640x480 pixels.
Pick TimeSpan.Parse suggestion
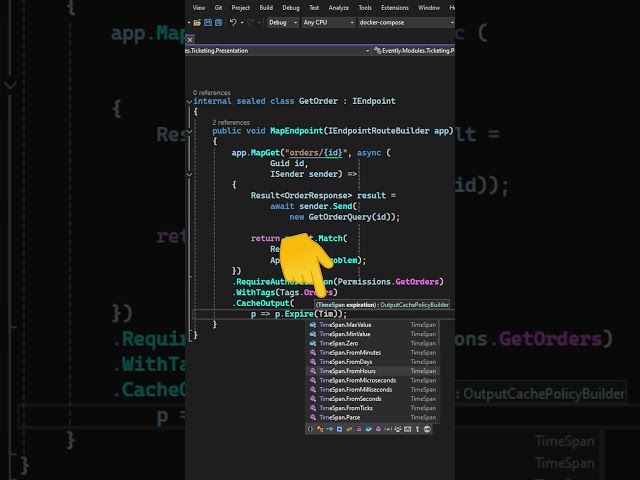click(x=372, y=417)
